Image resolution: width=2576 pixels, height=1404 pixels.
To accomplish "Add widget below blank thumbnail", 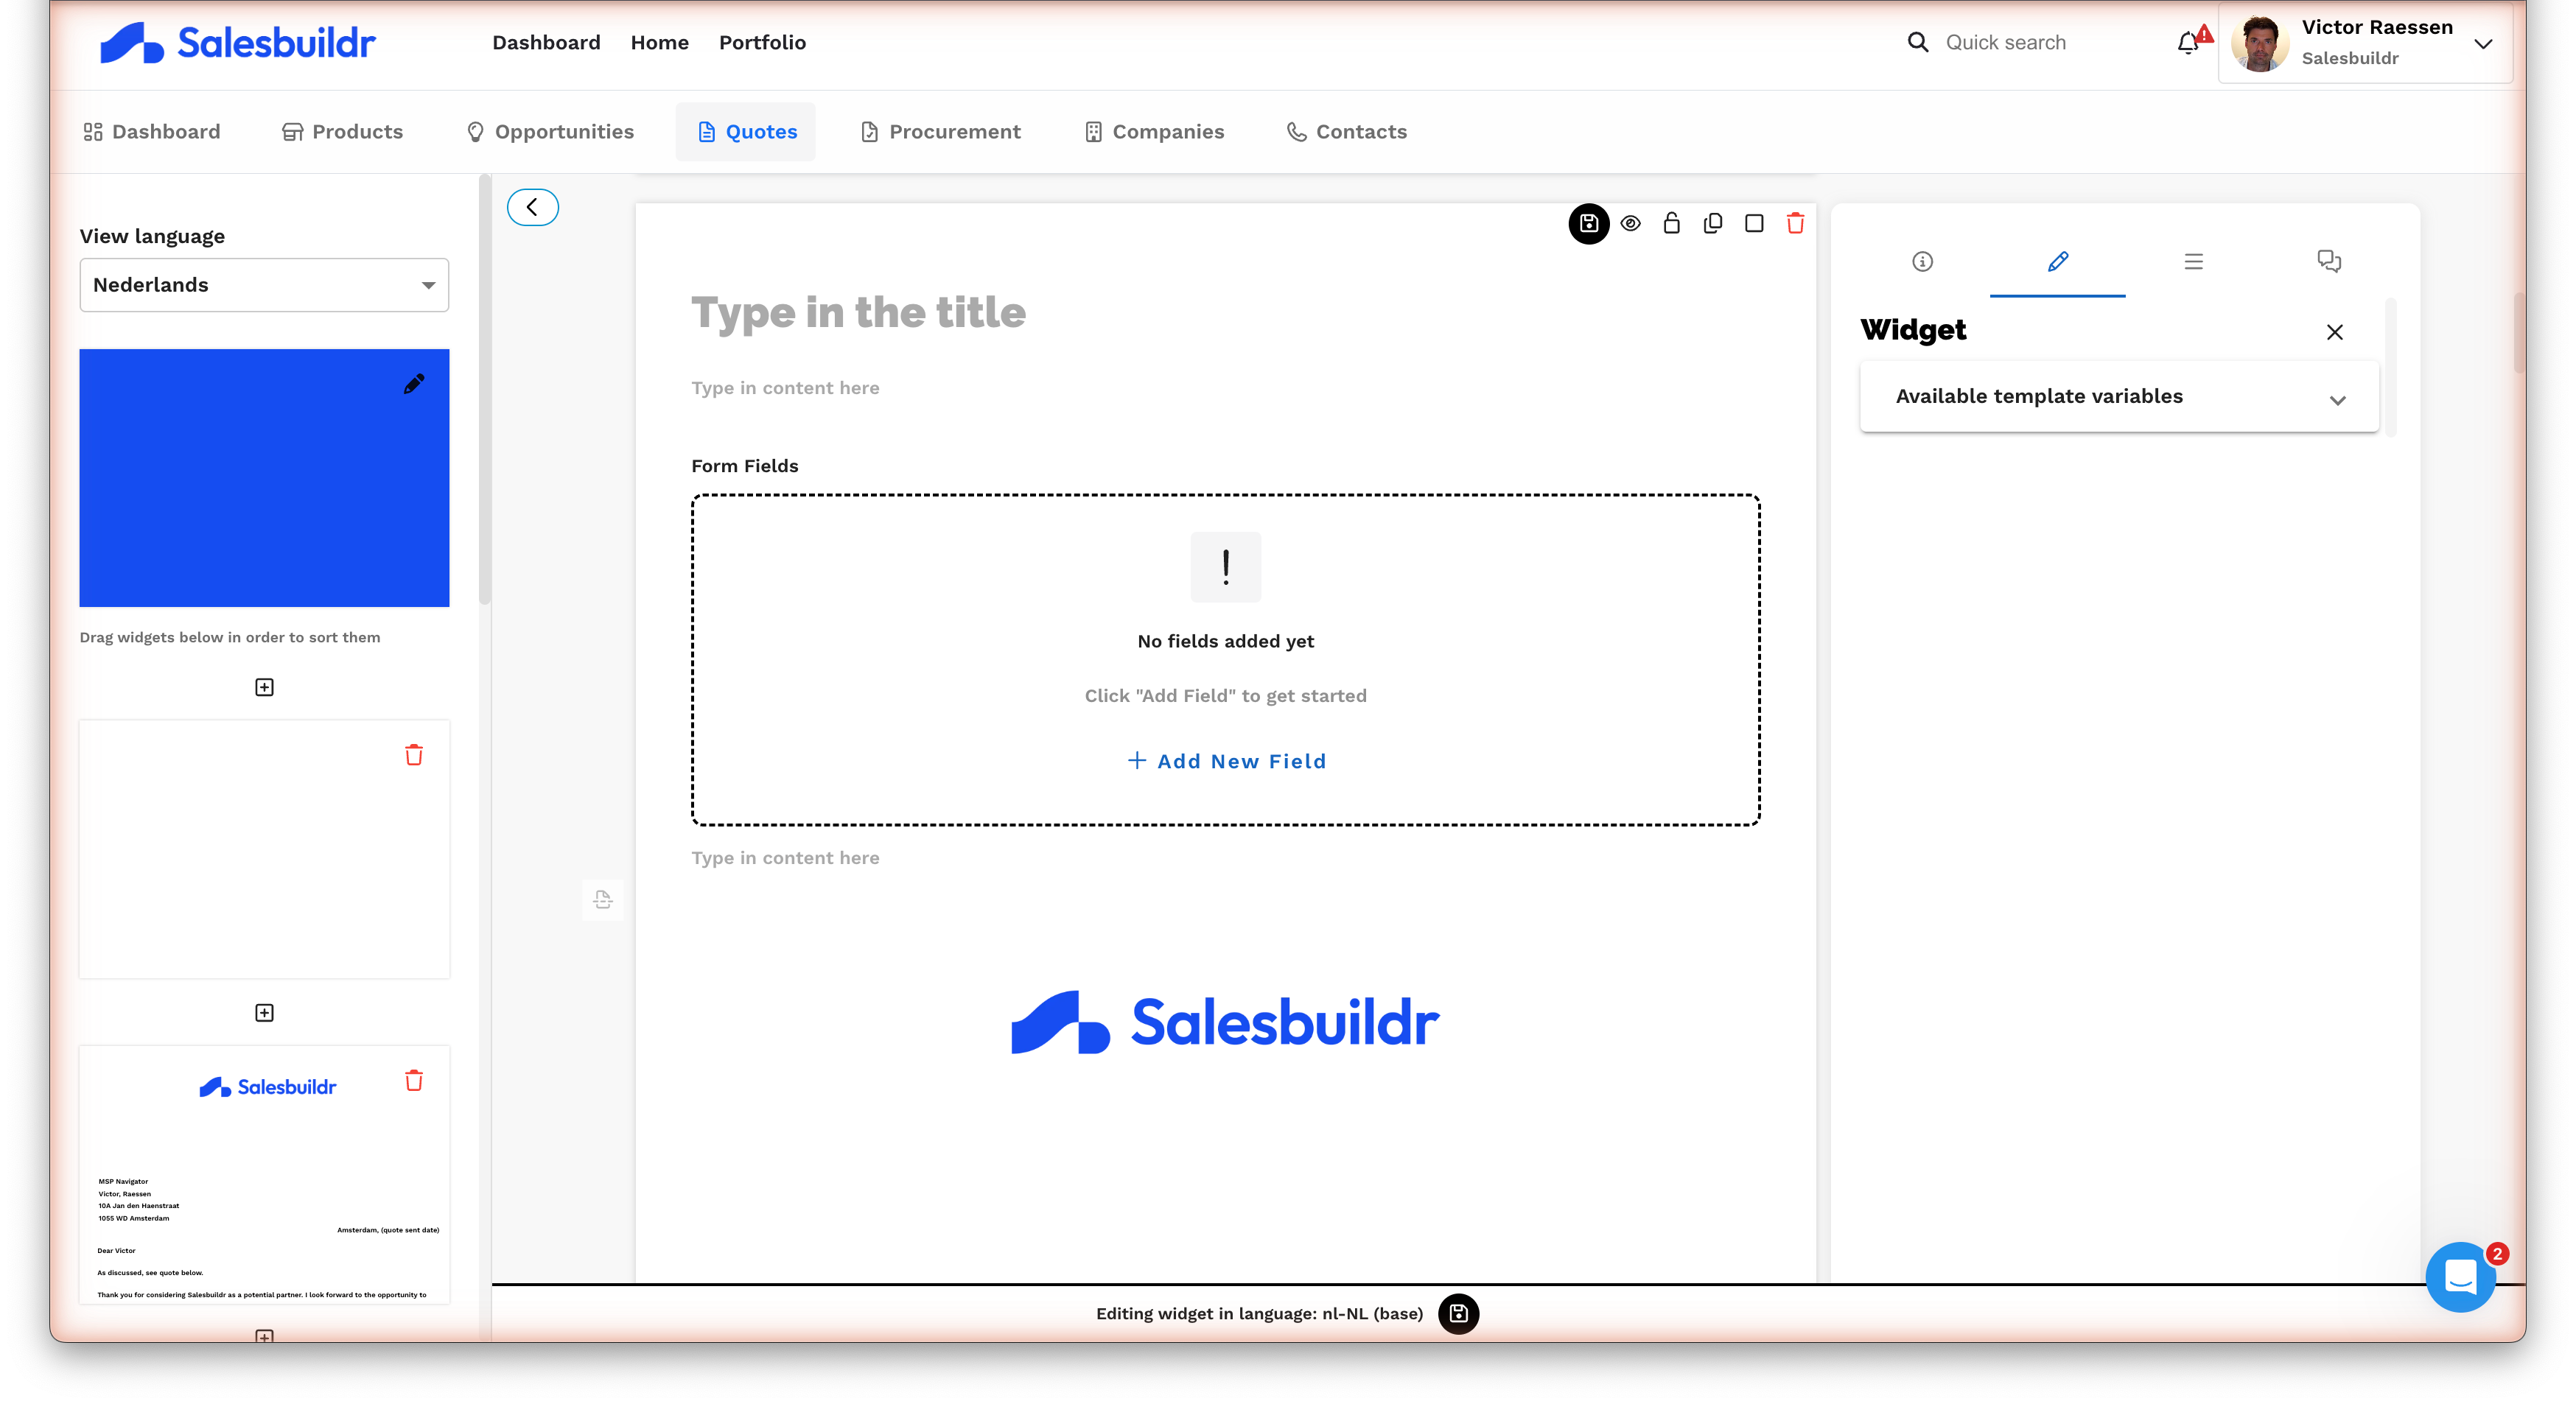I will coord(264,1013).
